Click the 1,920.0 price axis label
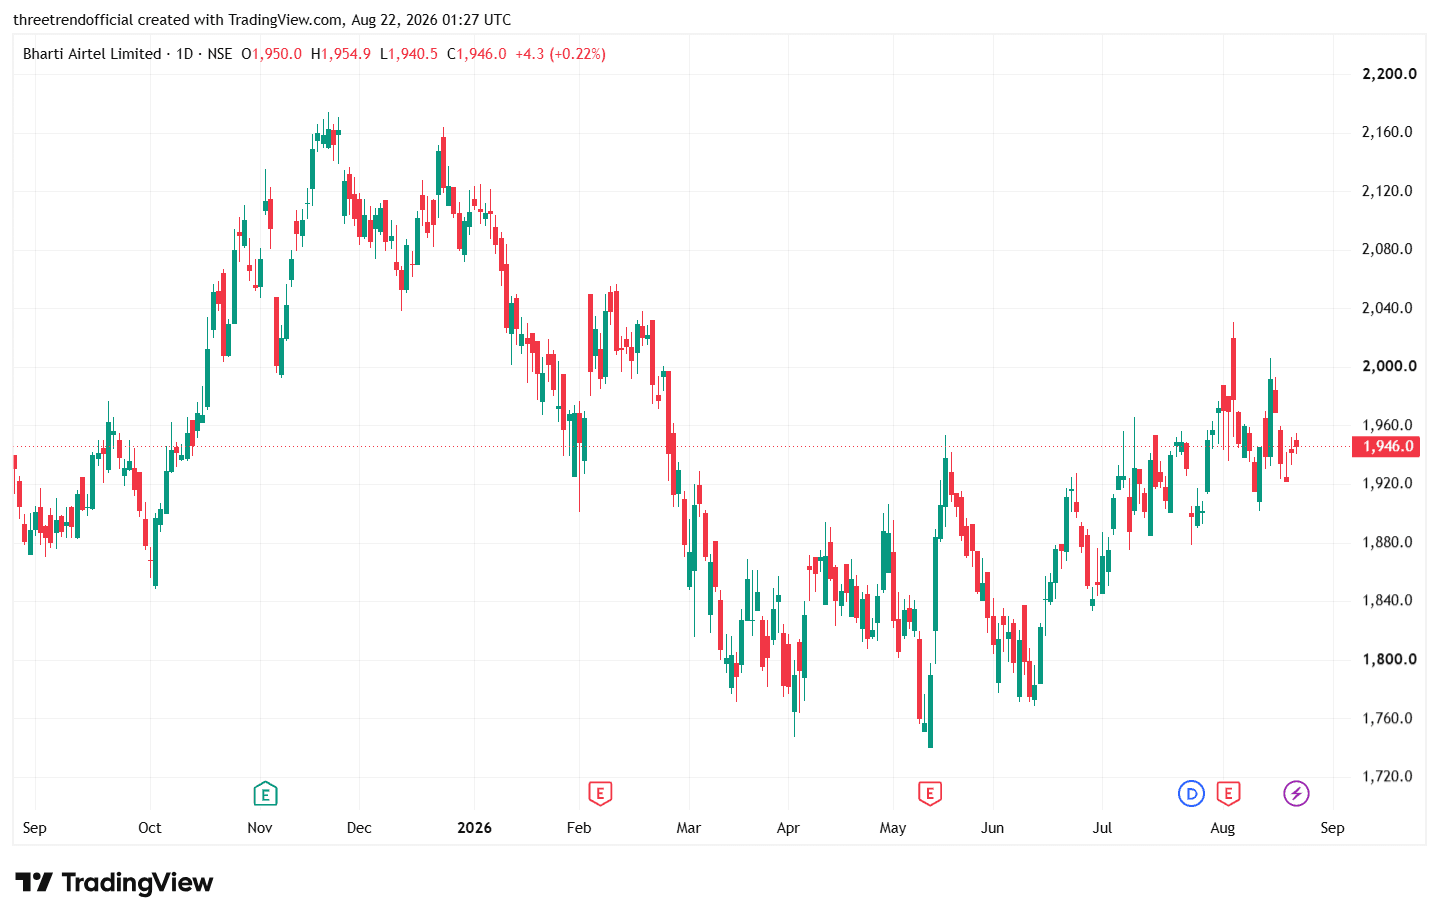1439x920 pixels. coord(1387,483)
